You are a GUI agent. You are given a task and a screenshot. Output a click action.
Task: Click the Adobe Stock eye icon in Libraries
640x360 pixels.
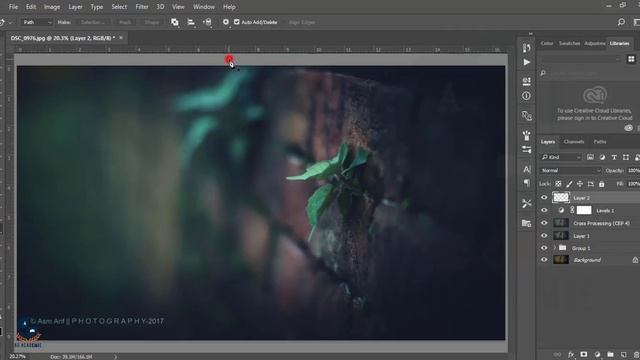tap(629, 128)
